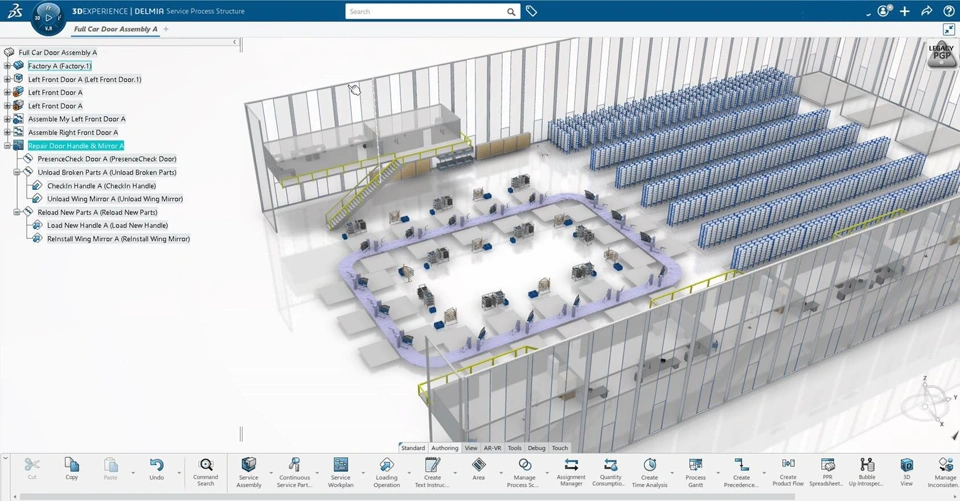Click the share arrow icon
The image size is (960, 501).
[x=927, y=11]
